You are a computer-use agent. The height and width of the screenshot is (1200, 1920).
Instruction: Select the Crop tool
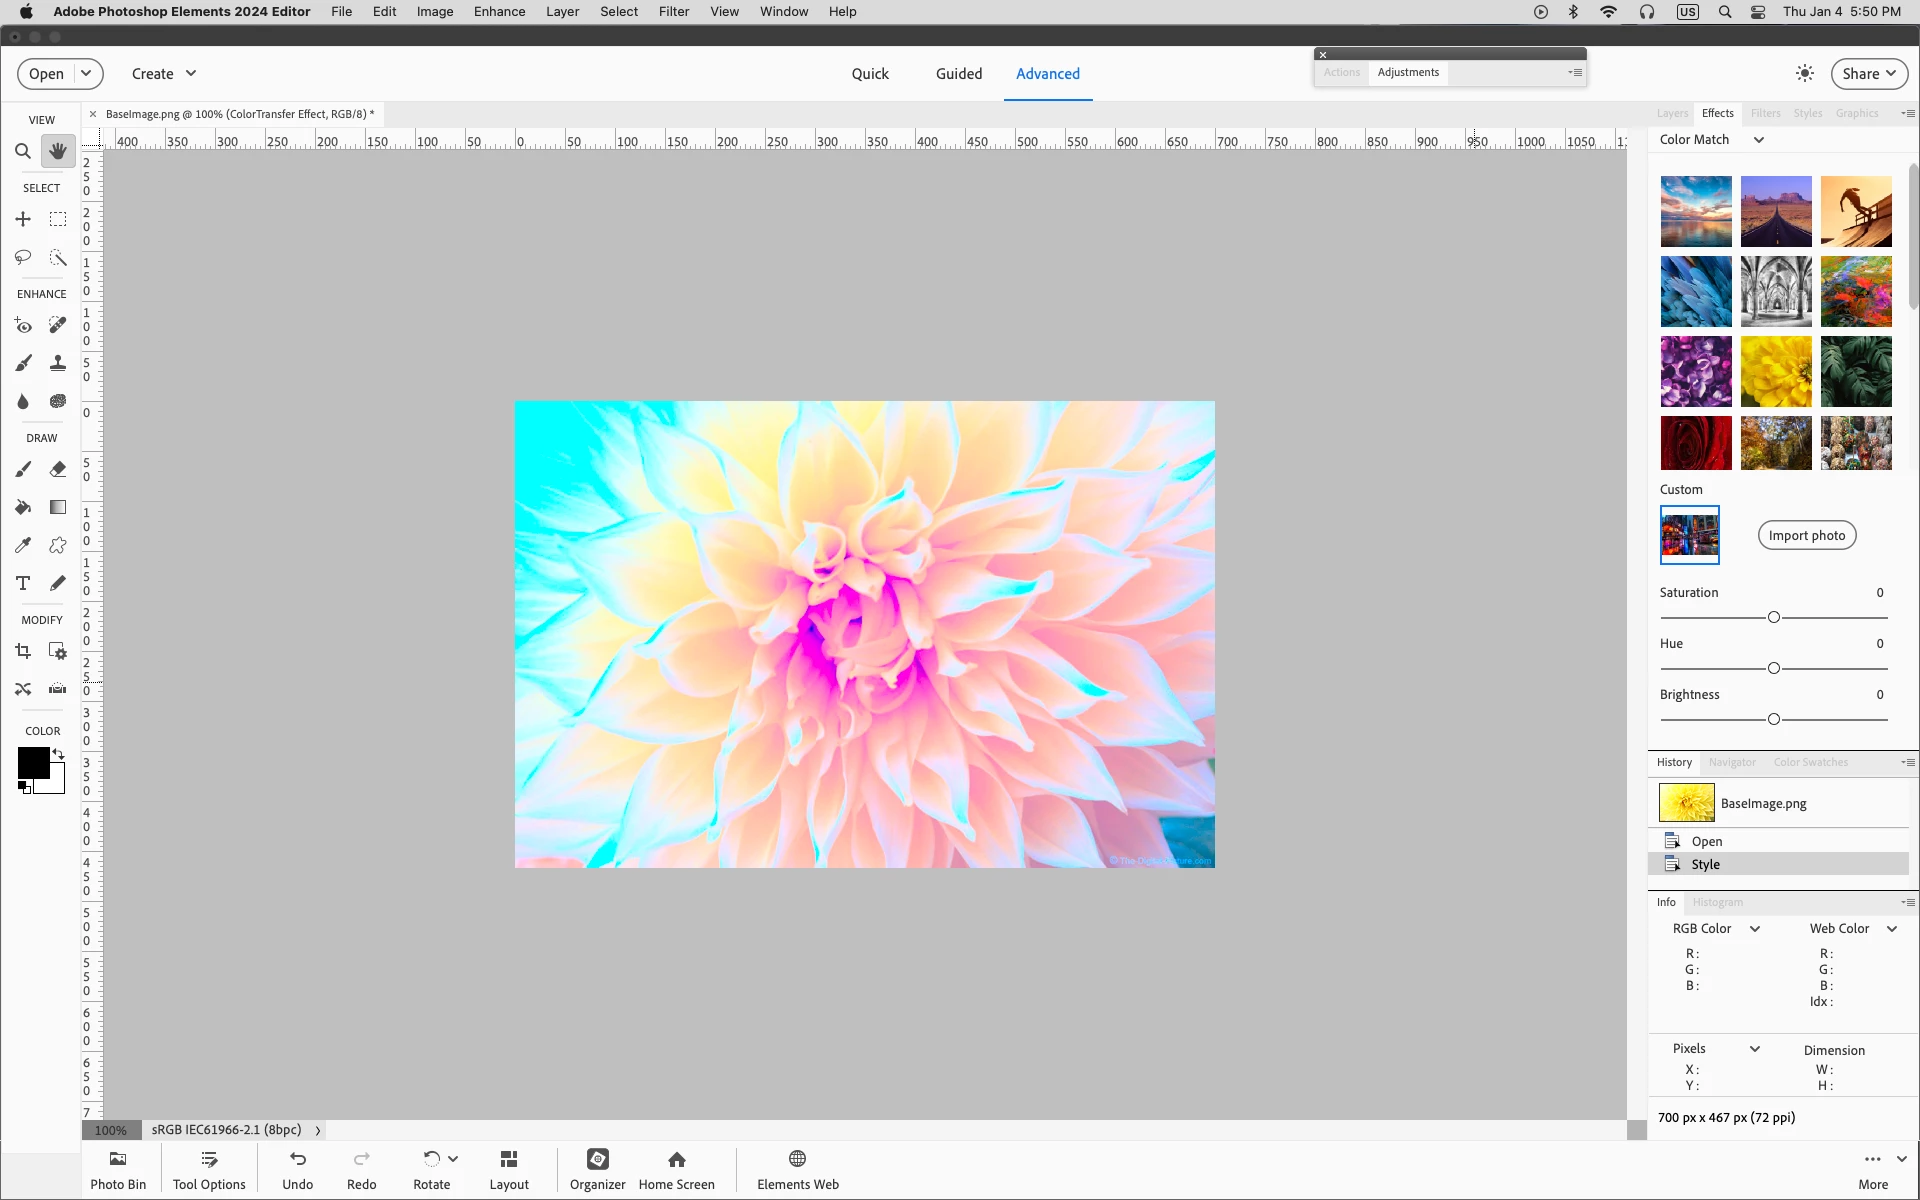click(x=23, y=651)
